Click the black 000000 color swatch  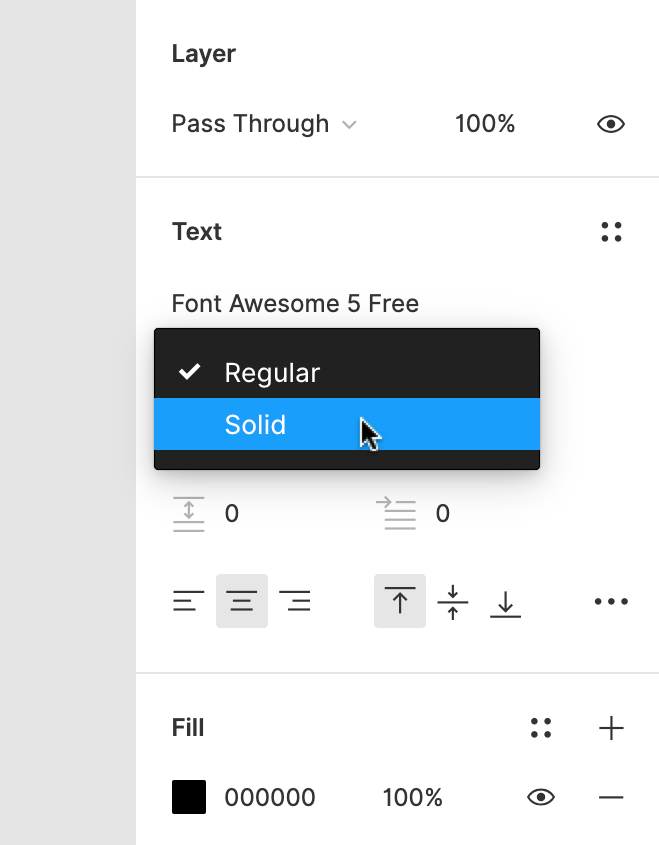[x=188, y=797]
